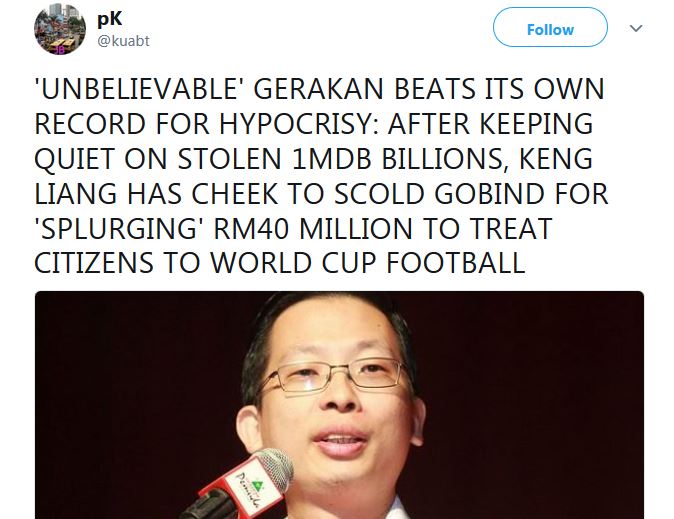
Task: Click the green logo on microphone flag
Action: [x=259, y=486]
